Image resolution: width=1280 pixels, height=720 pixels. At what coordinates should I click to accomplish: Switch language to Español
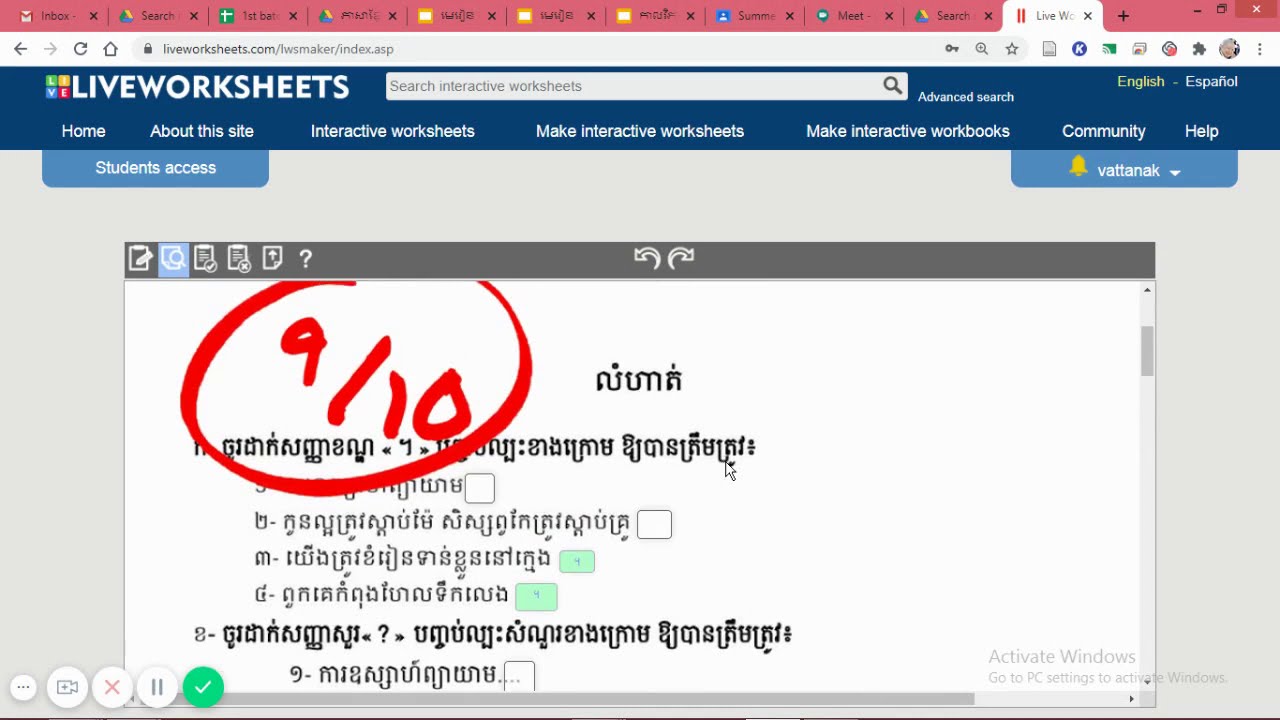(1211, 82)
